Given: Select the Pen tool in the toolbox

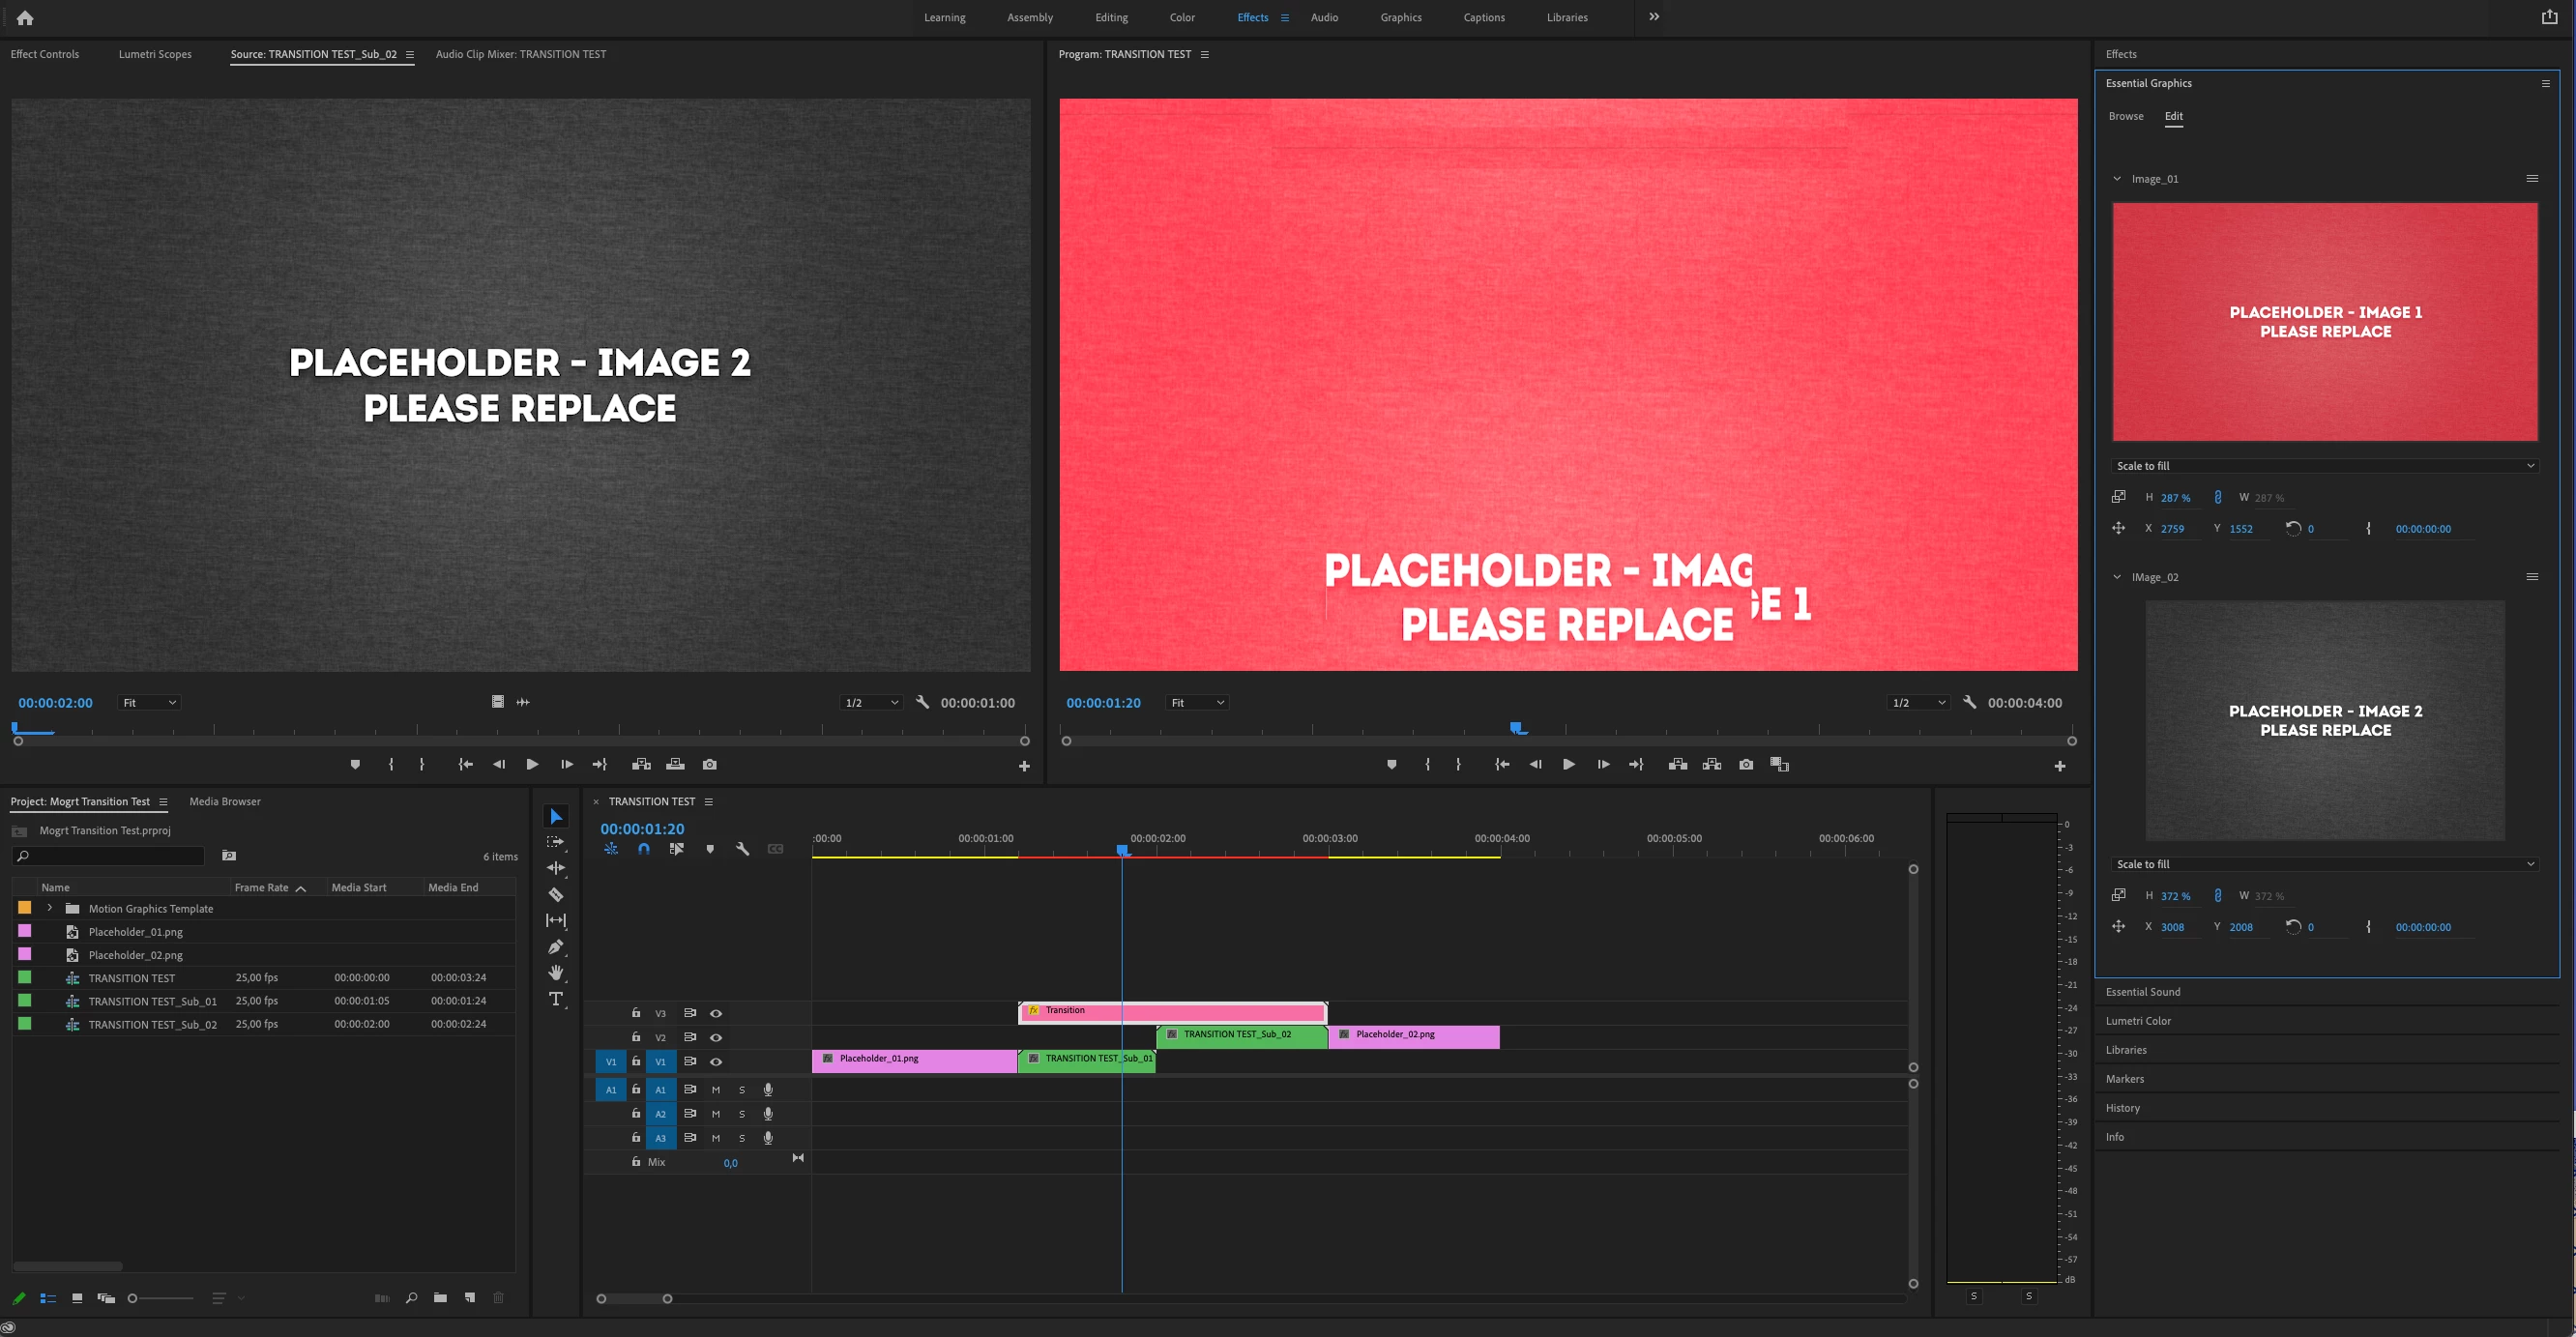Looking at the screenshot, I should click(556, 946).
